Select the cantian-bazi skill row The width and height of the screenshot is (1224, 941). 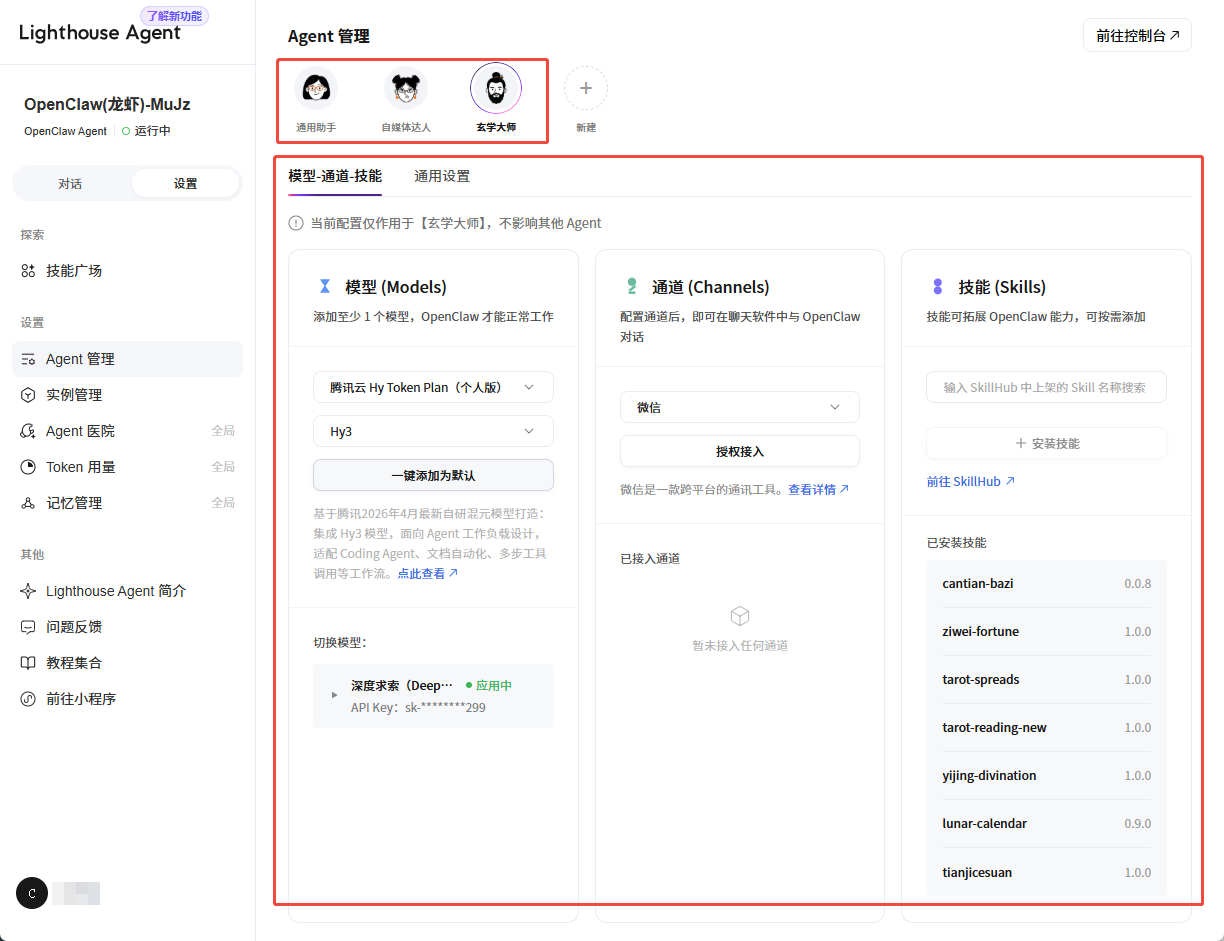[1046, 583]
